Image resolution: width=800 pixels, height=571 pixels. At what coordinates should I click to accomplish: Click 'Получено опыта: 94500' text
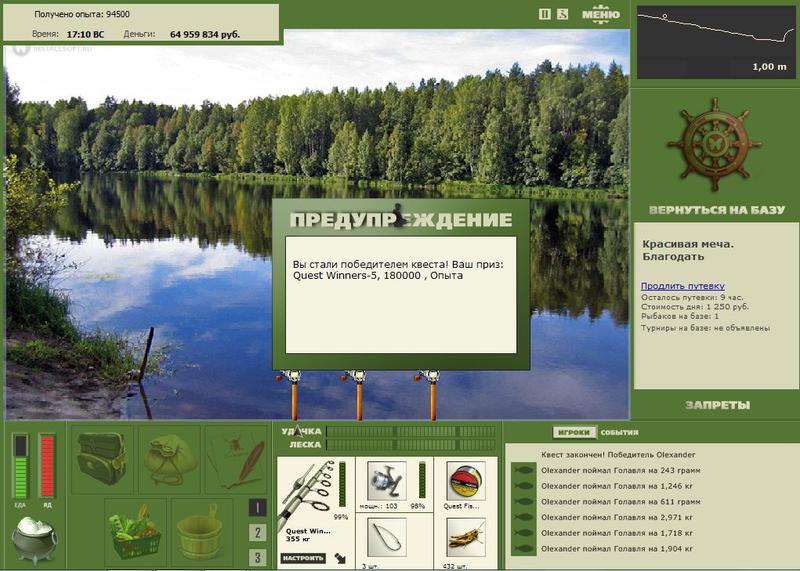click(x=82, y=14)
